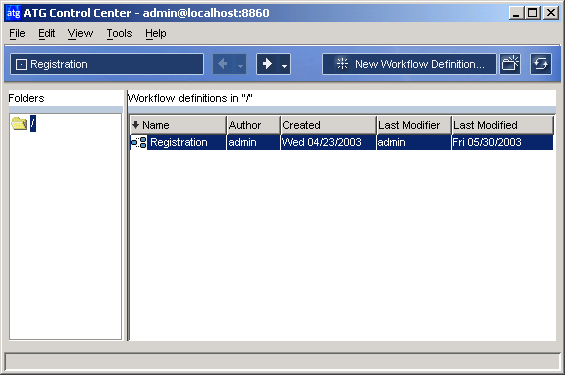The image size is (565, 375).
Task: Click the Registration workflow icon in list
Action: pyautogui.click(x=139, y=142)
